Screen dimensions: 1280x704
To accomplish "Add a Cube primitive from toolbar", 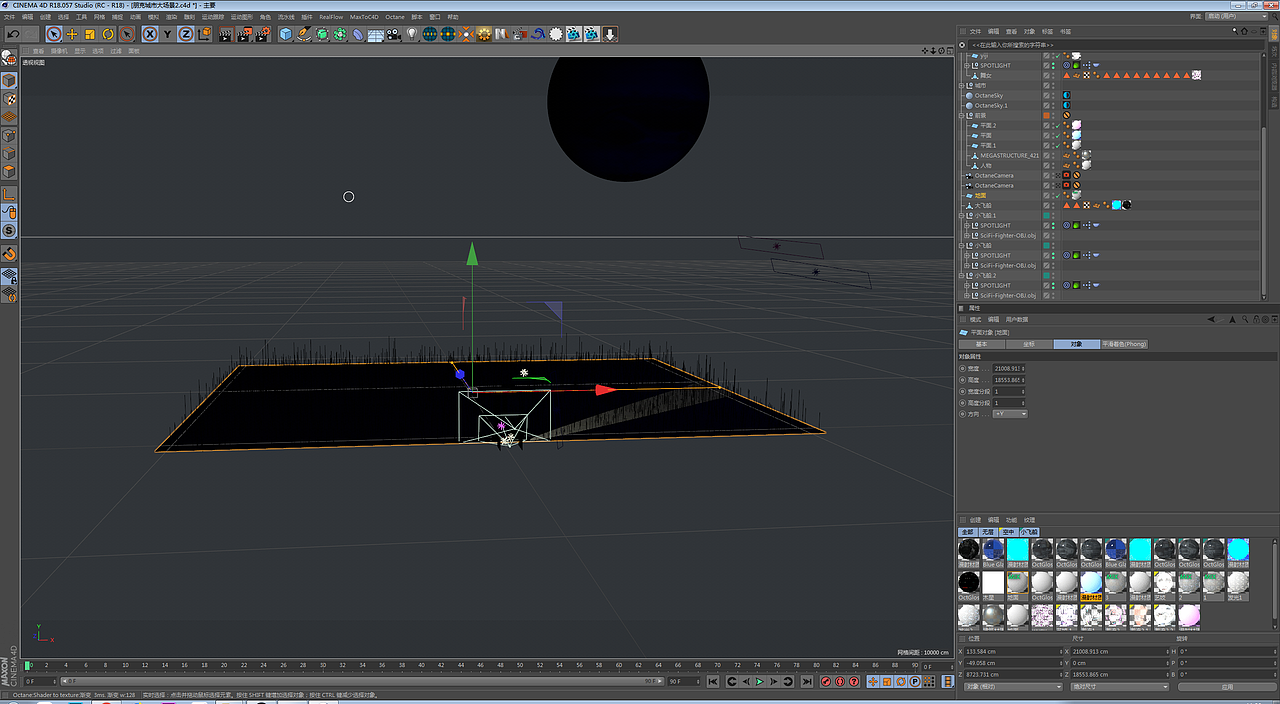I will pos(286,34).
